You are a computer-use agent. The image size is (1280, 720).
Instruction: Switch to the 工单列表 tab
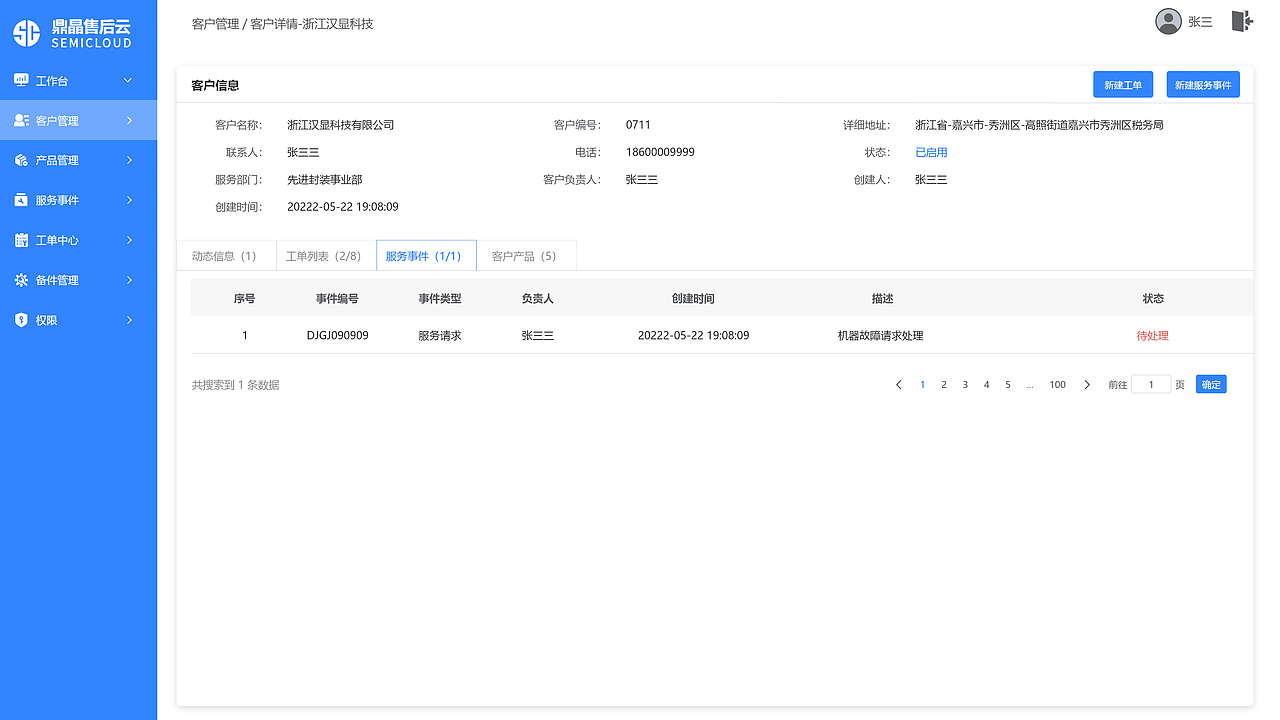324,255
